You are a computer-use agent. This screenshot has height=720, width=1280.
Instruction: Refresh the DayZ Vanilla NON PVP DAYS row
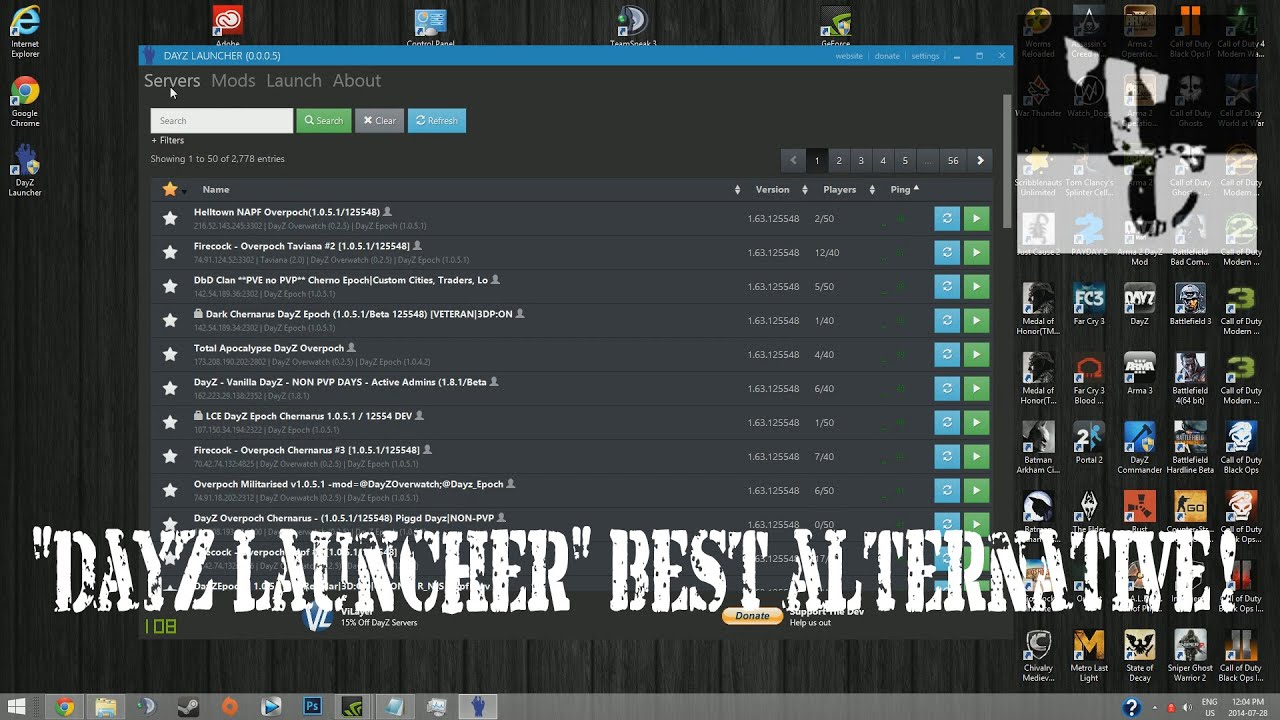[x=947, y=388]
